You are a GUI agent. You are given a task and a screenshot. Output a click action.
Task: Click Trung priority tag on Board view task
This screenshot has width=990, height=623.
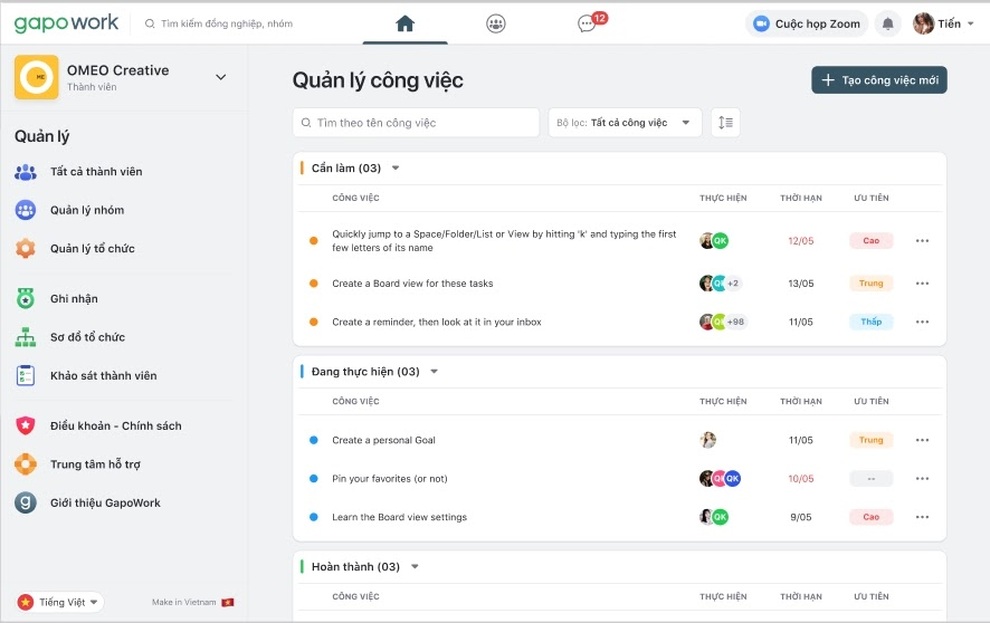pyautogui.click(x=871, y=283)
